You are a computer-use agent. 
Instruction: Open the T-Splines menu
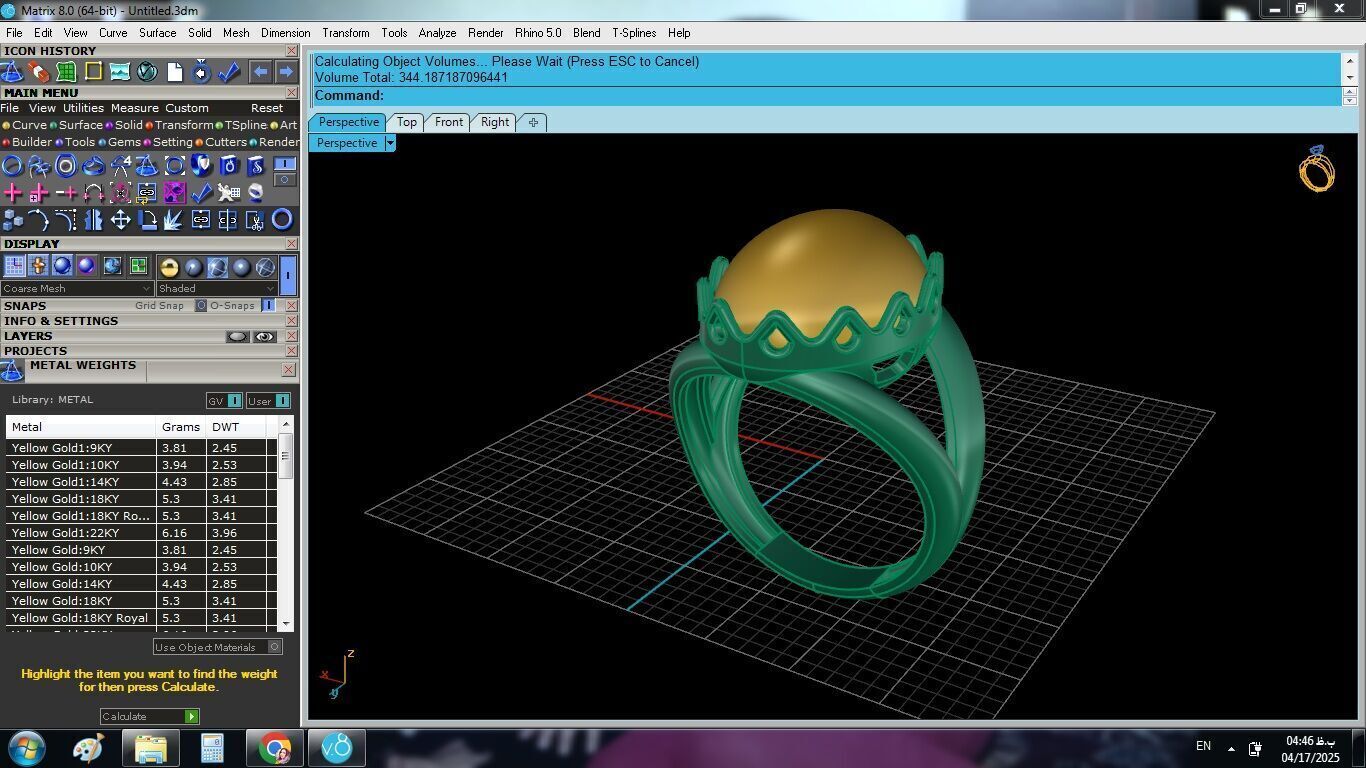634,33
